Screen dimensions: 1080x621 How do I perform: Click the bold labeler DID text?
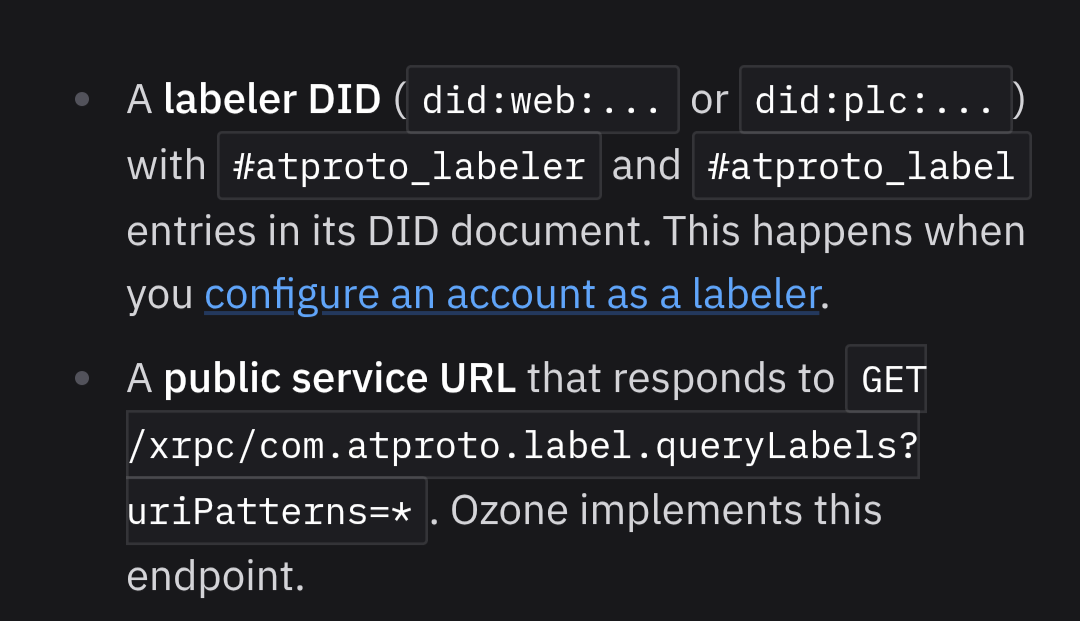[x=272, y=99]
